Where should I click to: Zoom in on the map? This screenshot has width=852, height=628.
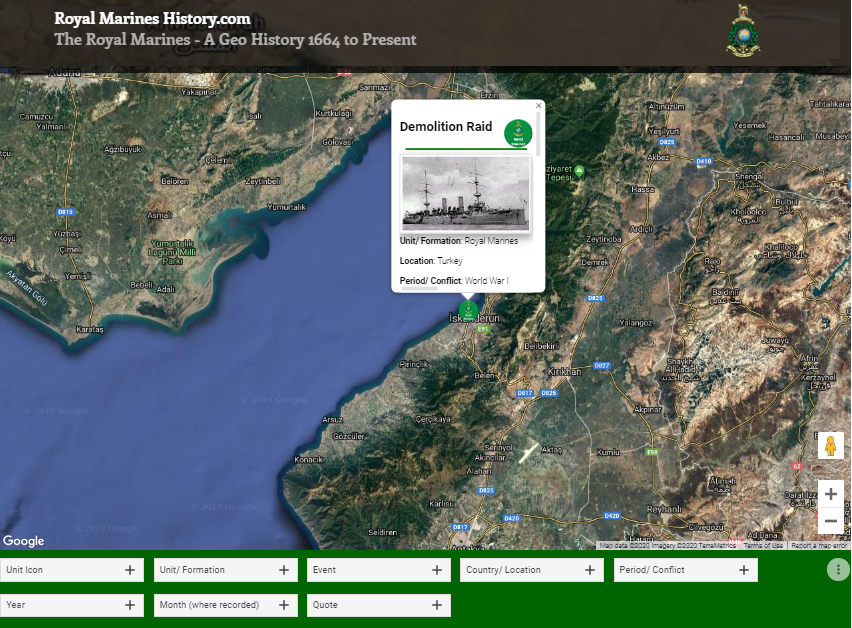pyautogui.click(x=830, y=494)
